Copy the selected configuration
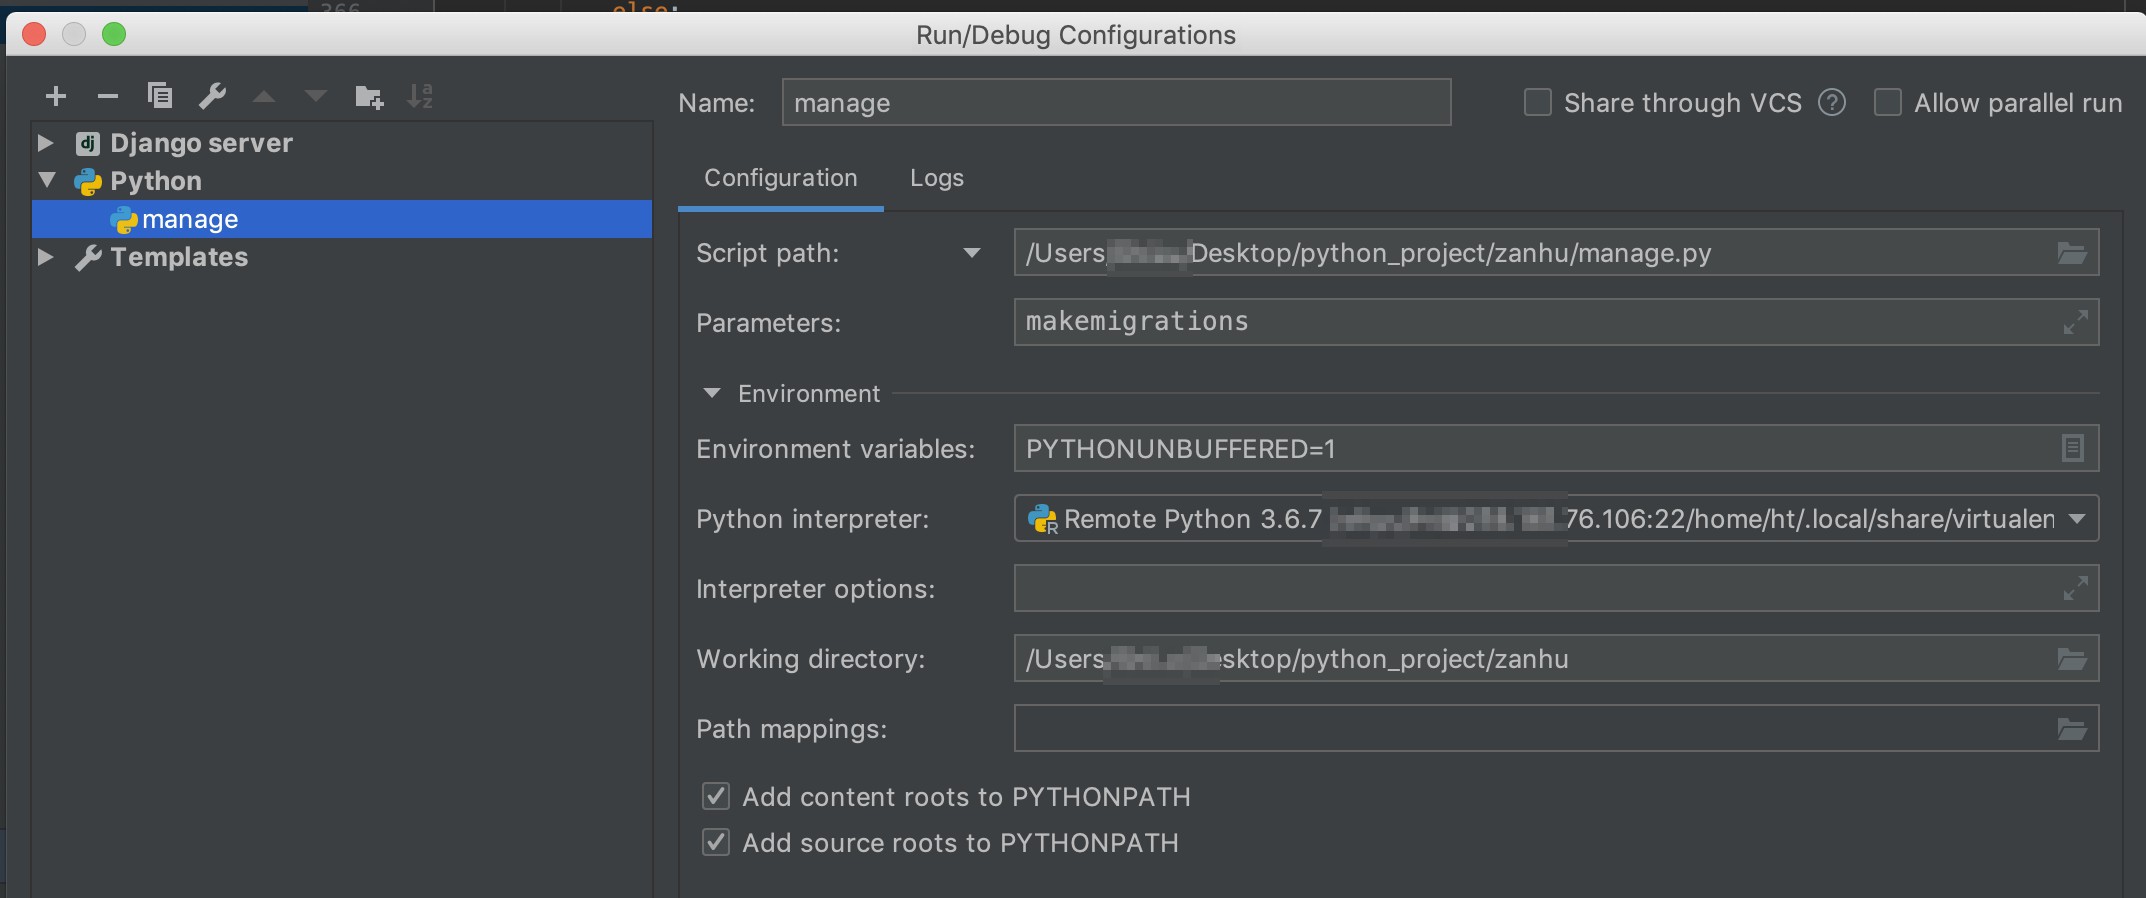Image resolution: width=2146 pixels, height=898 pixels. click(x=160, y=96)
